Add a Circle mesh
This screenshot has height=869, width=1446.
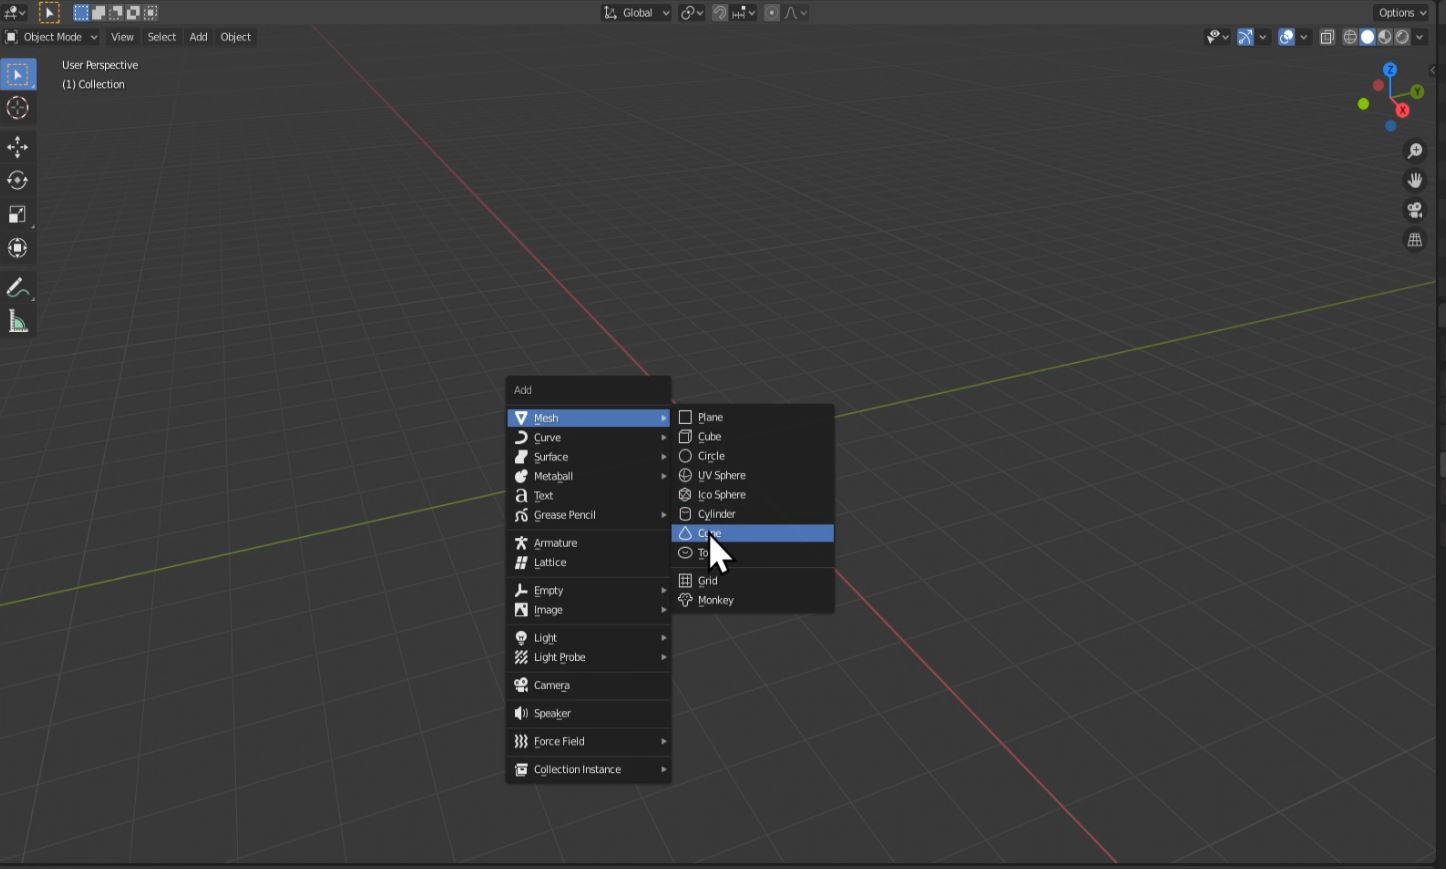752,456
